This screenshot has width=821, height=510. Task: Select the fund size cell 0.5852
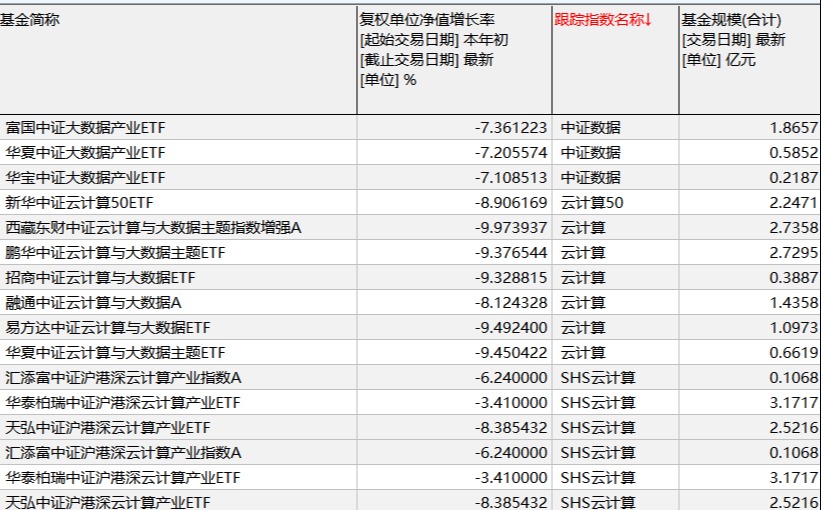793,153
